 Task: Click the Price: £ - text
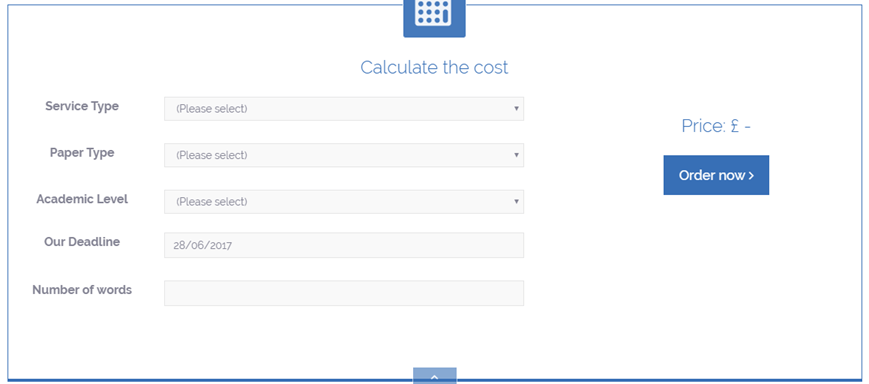point(716,126)
